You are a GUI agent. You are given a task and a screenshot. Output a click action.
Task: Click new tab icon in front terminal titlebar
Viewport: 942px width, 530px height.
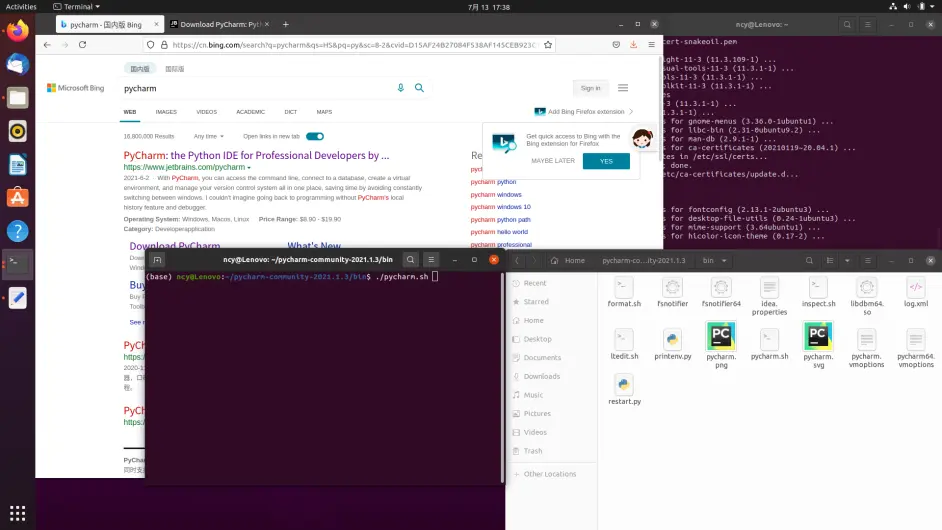[157, 260]
